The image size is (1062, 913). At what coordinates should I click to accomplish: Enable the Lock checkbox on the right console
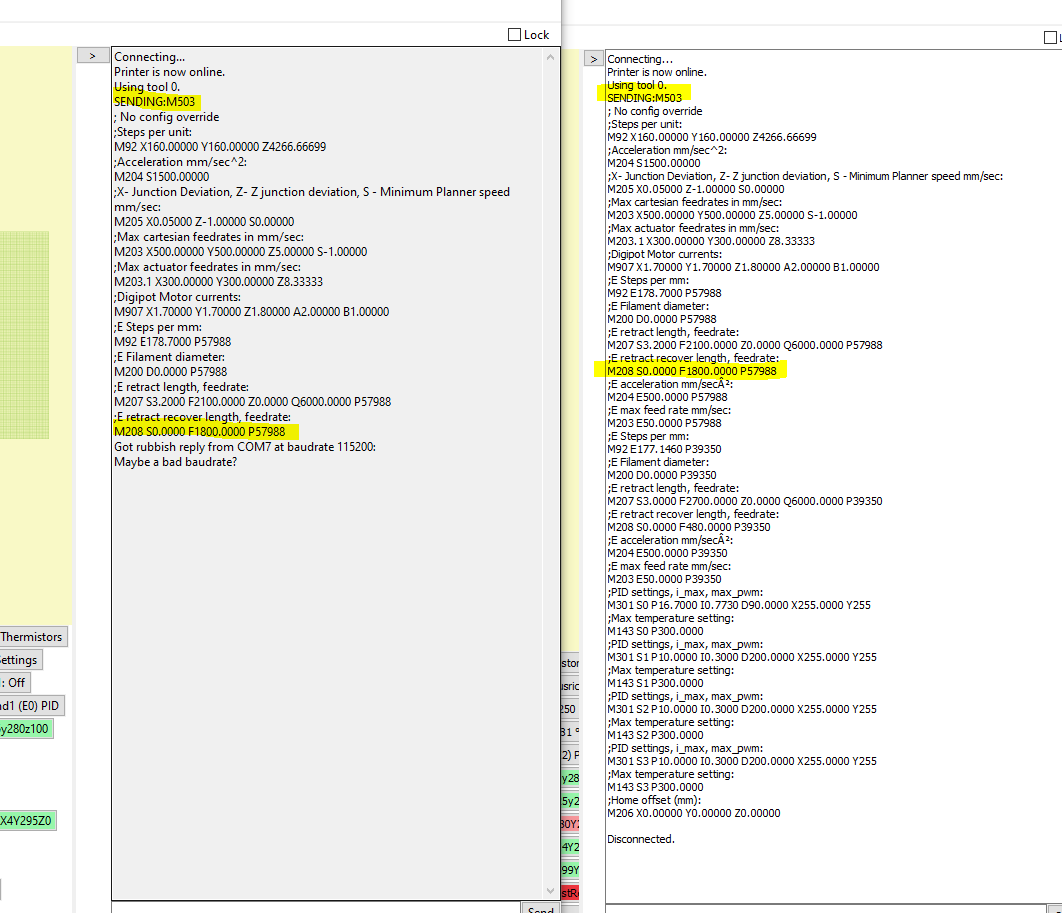point(1051,36)
